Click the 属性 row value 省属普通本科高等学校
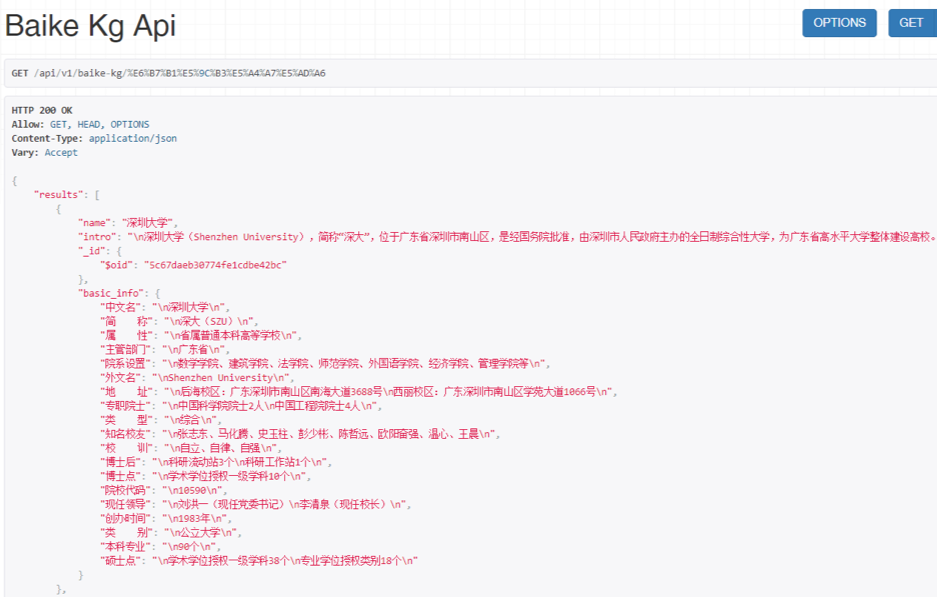937x597 pixels. [x=231, y=335]
